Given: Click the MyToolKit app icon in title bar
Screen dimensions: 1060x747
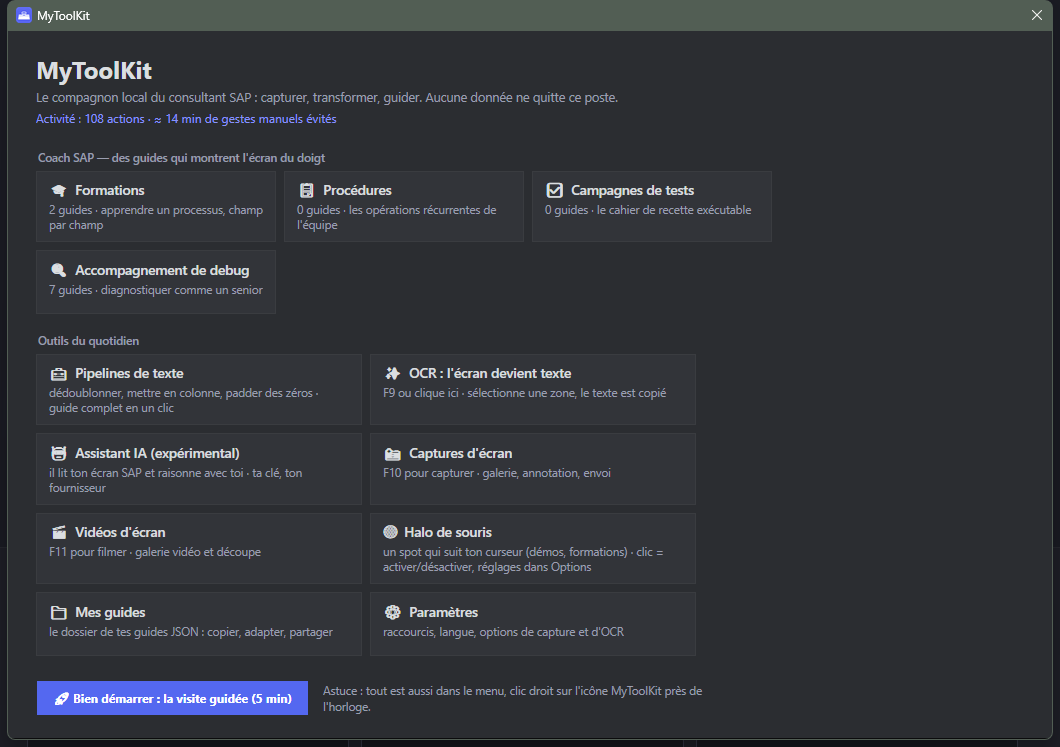Looking at the screenshot, I should click(x=24, y=15).
